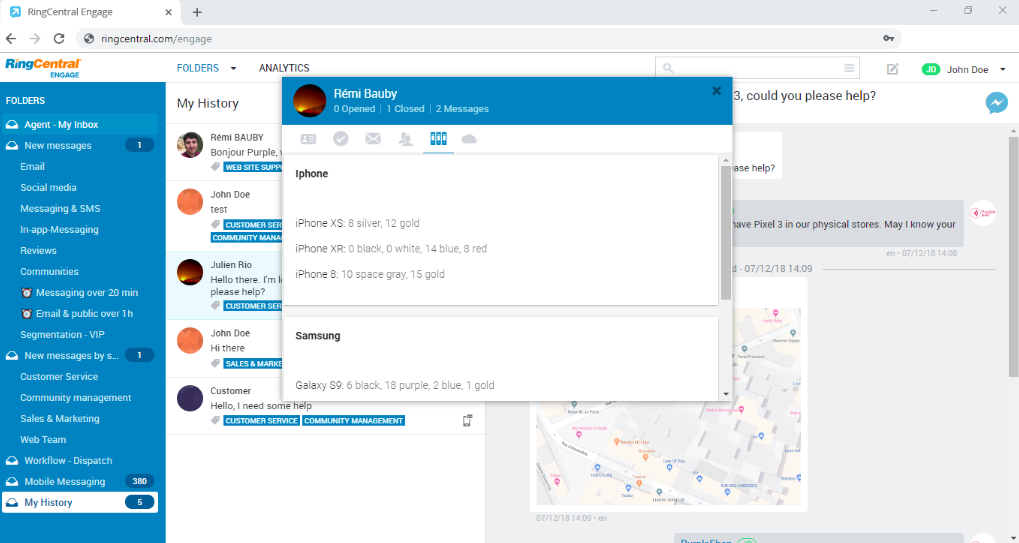Viewport: 1019px width, 543px height.
Task: Click the popup's vertical scrollbar
Action: click(x=725, y=232)
